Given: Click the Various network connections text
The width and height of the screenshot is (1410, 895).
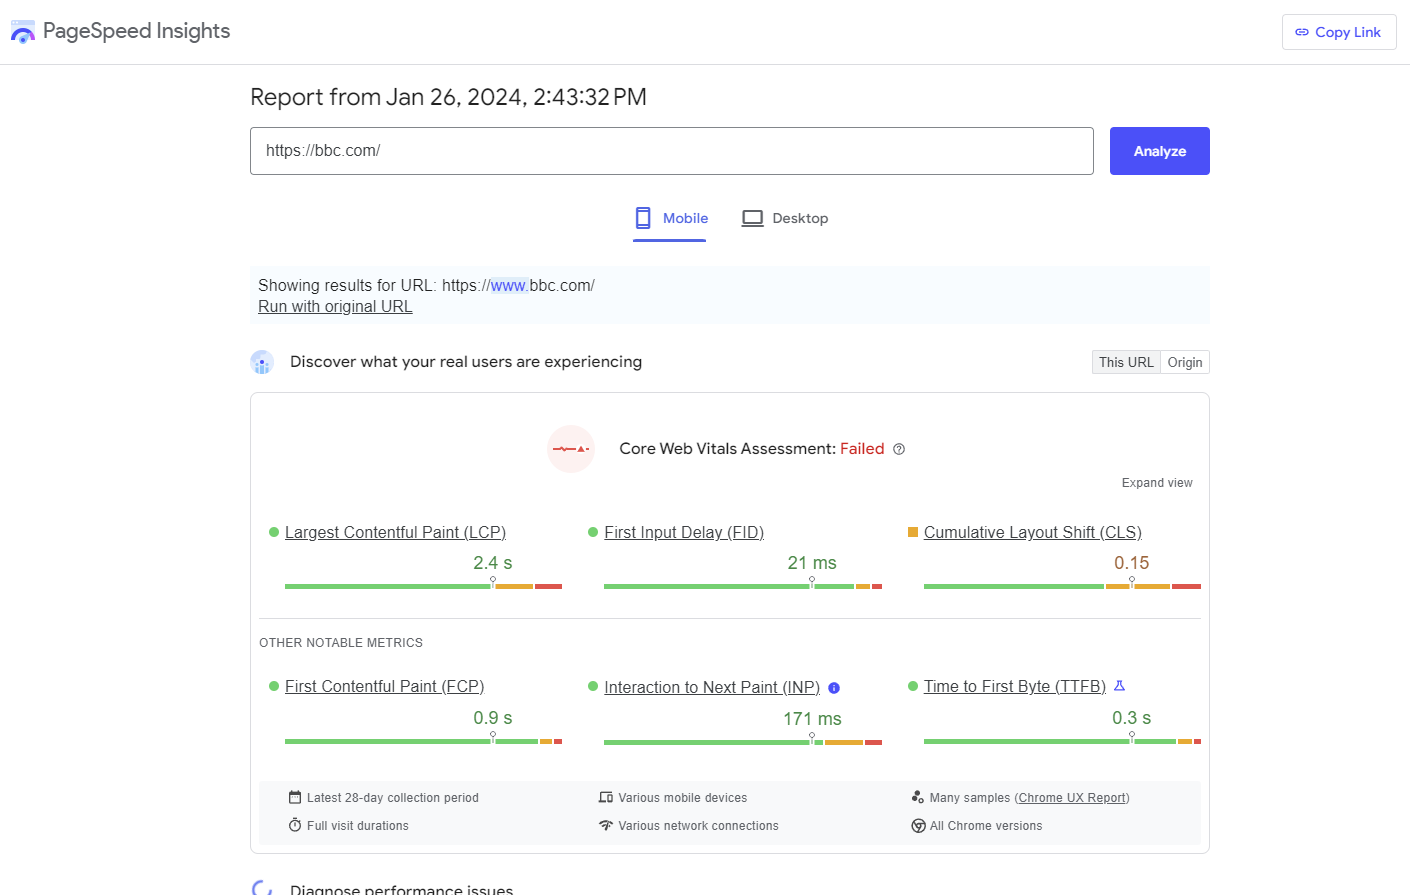Looking at the screenshot, I should [698, 826].
